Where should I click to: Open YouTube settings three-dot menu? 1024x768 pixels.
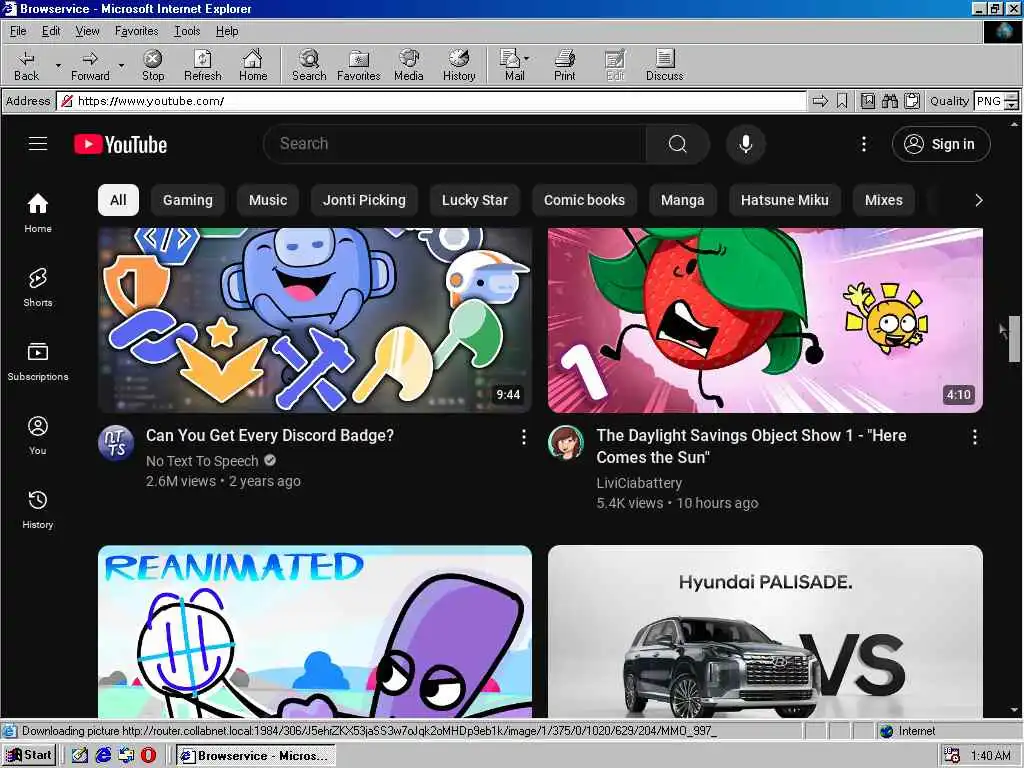863,144
